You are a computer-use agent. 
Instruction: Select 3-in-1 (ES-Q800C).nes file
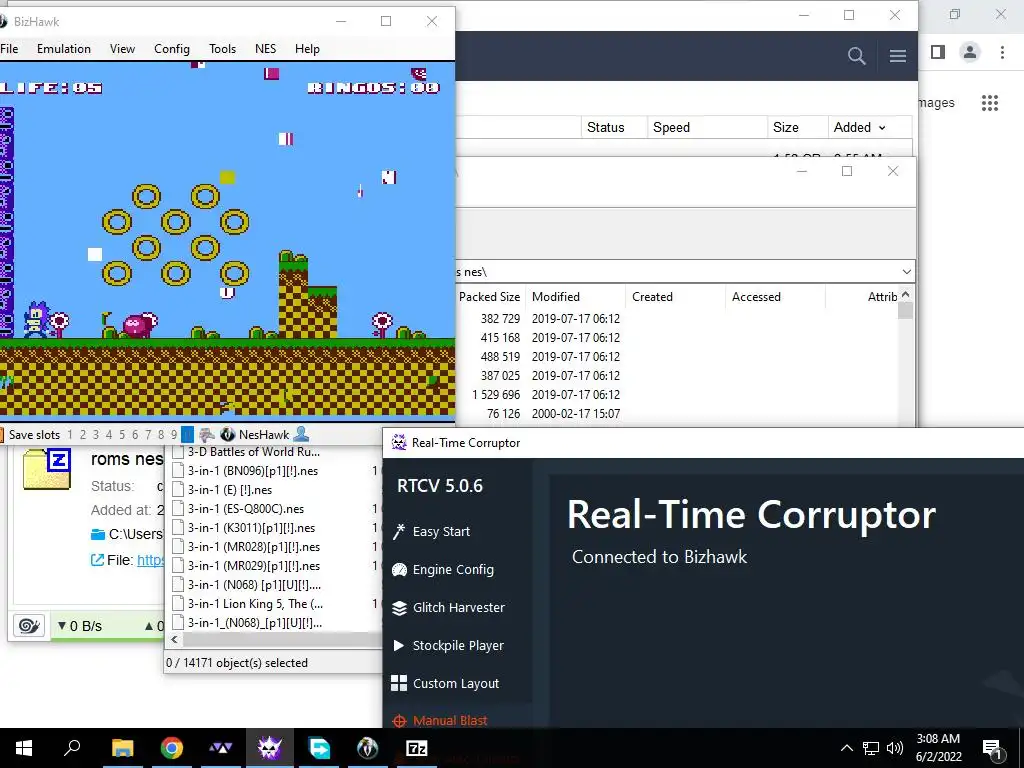(x=246, y=509)
